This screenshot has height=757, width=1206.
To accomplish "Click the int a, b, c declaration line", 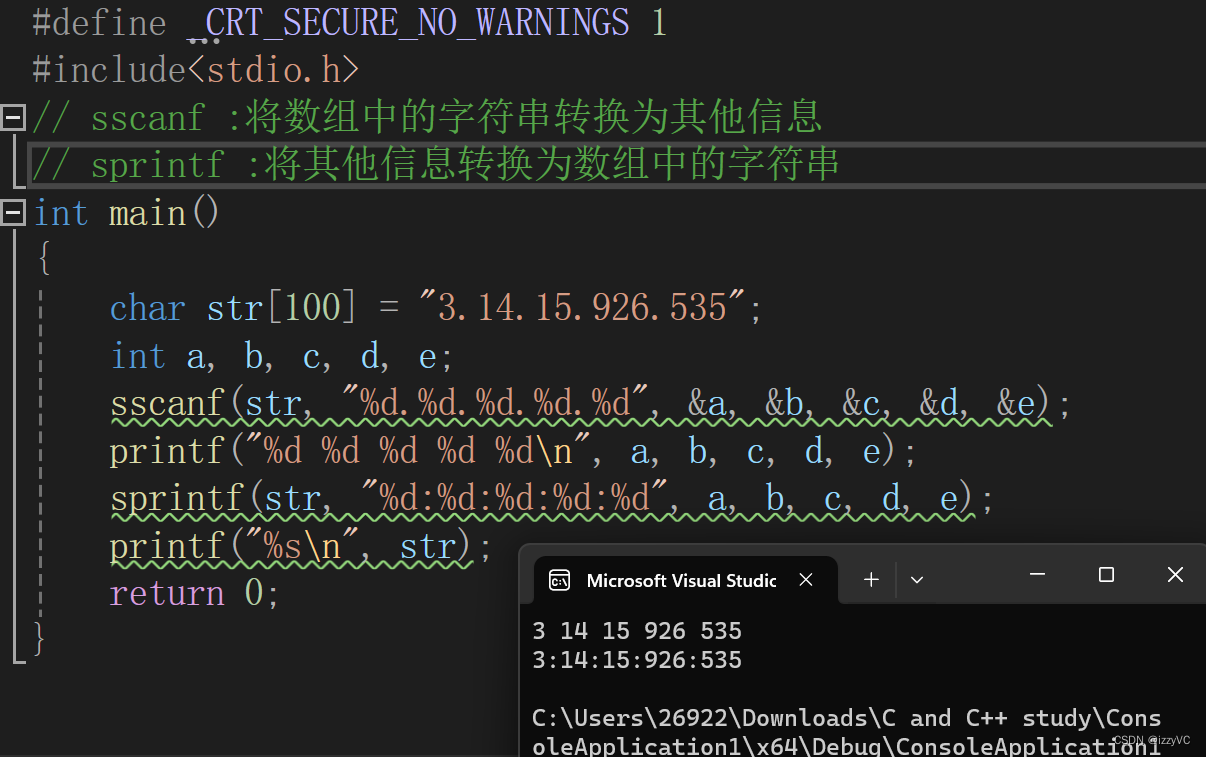I will (280, 355).
